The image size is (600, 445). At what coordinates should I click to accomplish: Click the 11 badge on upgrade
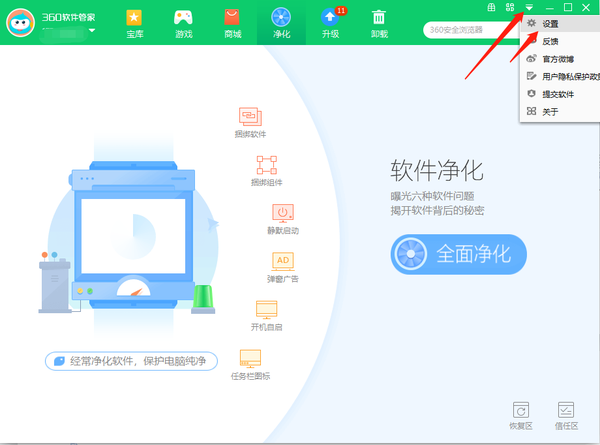[x=341, y=10]
